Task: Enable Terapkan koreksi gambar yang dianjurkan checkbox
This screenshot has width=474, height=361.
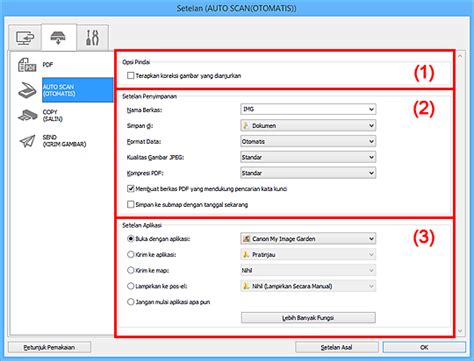Action: point(130,76)
